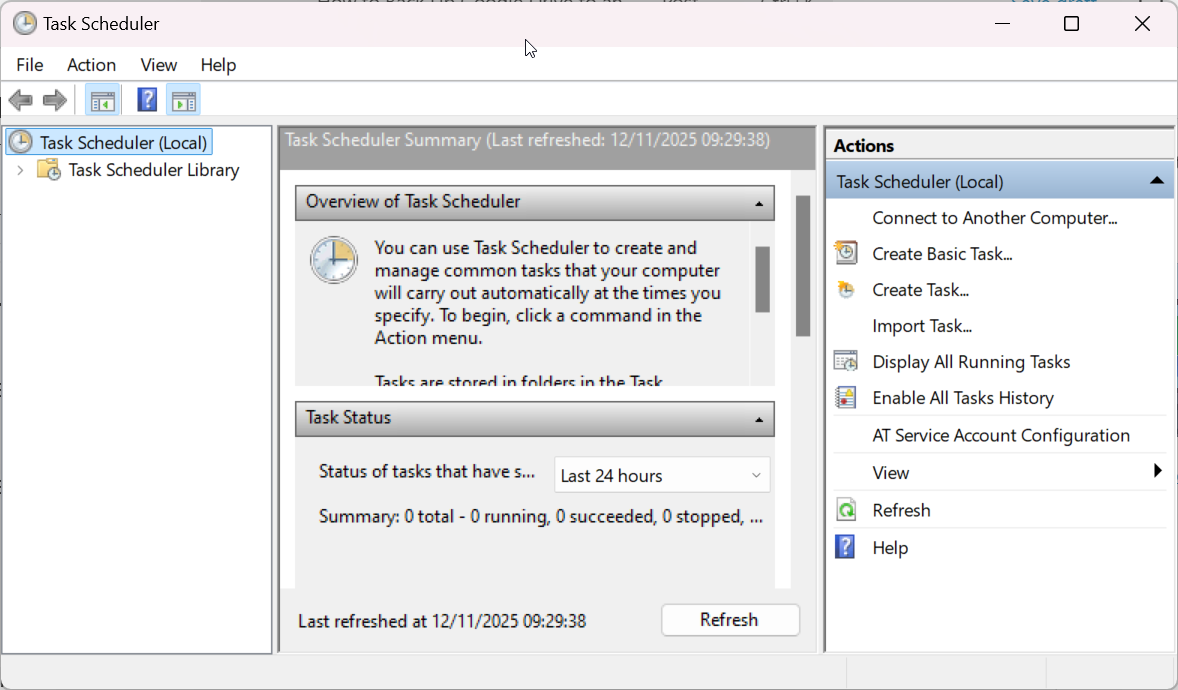Click the Help question mark icon in Actions pane
1178x690 pixels.
(x=845, y=546)
